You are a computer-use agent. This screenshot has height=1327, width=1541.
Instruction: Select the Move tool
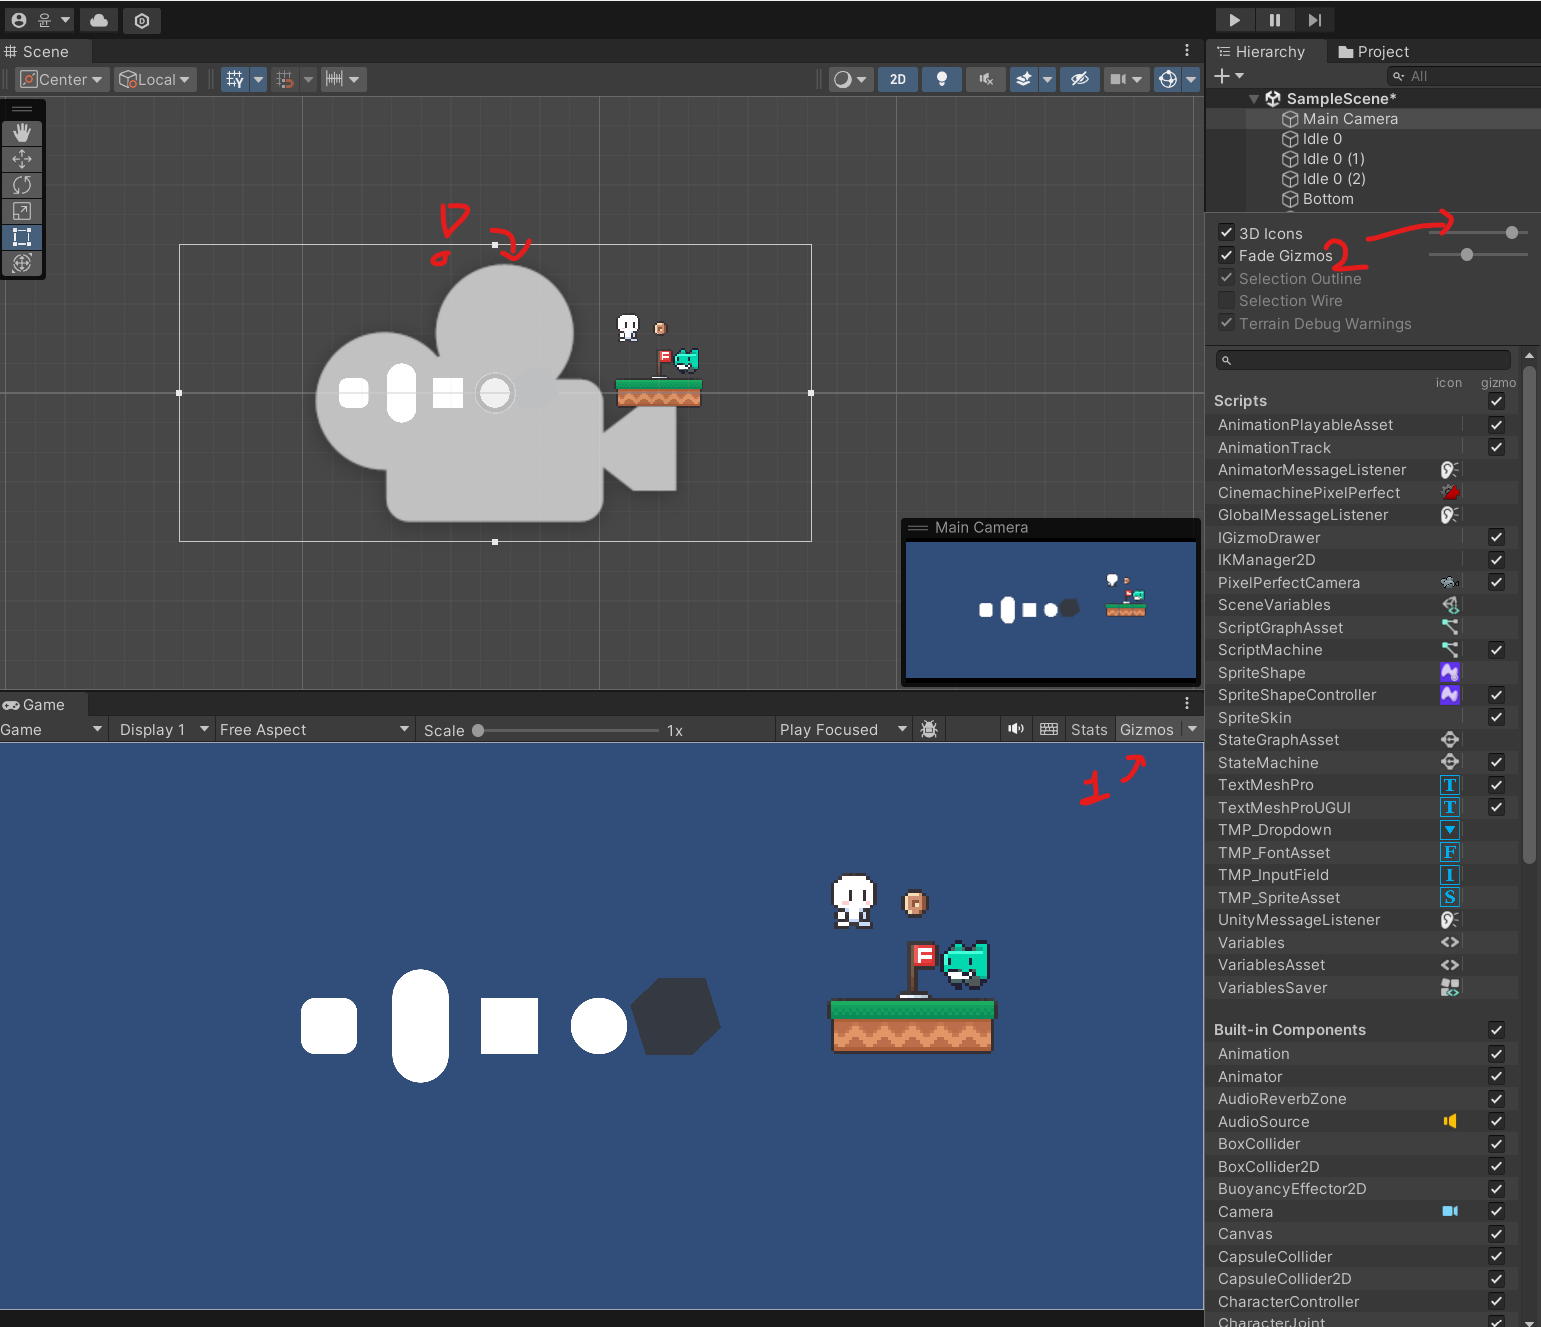tap(22, 159)
